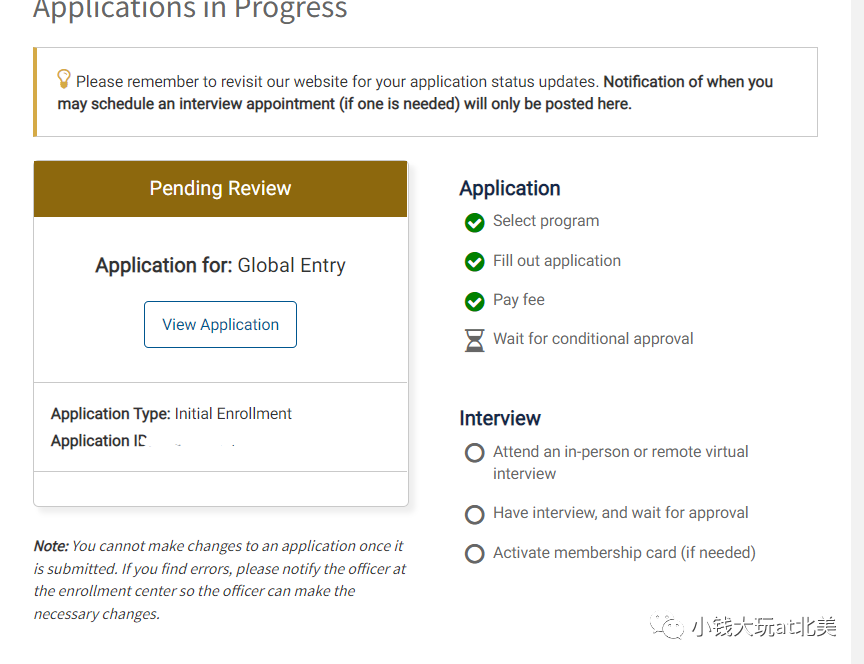Click green checkmark beside Pay fee
This screenshot has height=664, width=864.
point(474,301)
